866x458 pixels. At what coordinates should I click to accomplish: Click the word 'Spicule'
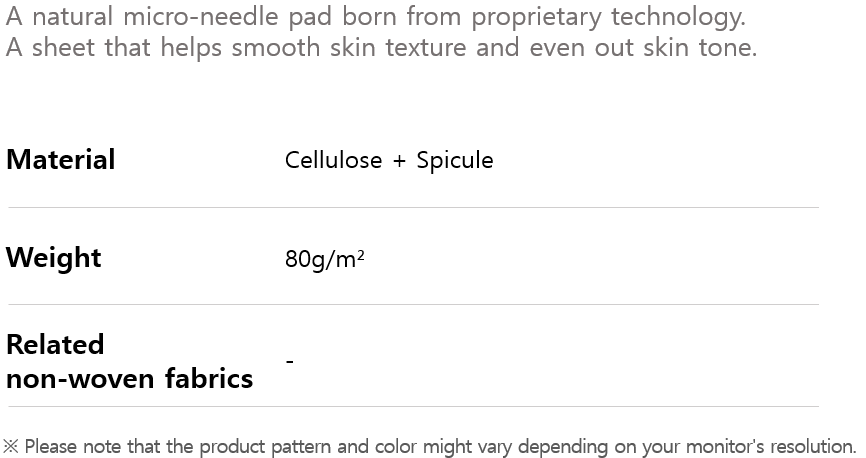pos(455,161)
